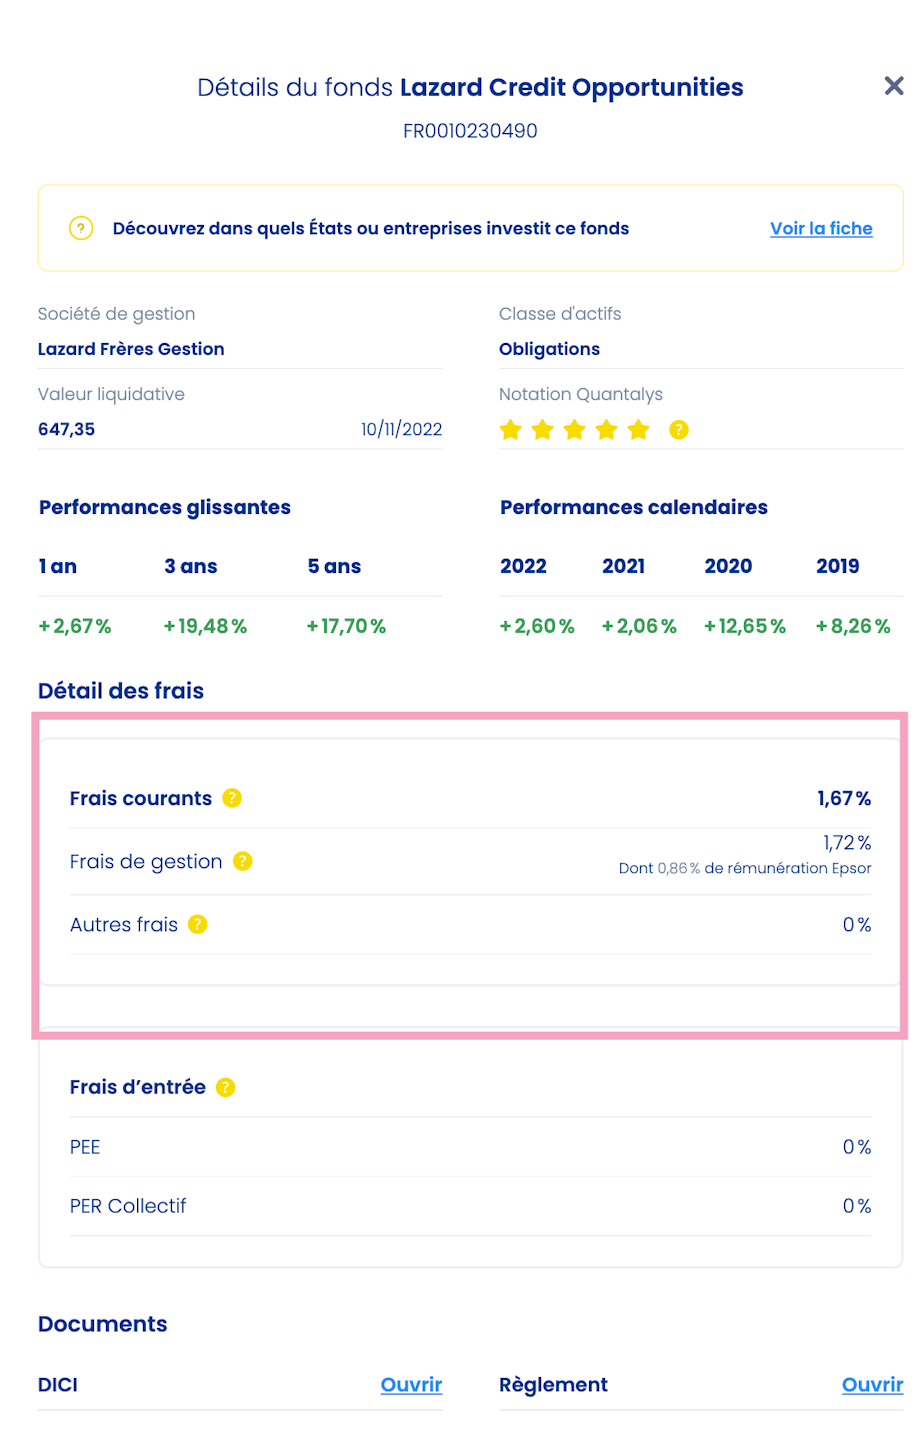Click the fund name Lazard Credit Opportunities
Viewport: 922px width, 1440px height.
[571, 87]
